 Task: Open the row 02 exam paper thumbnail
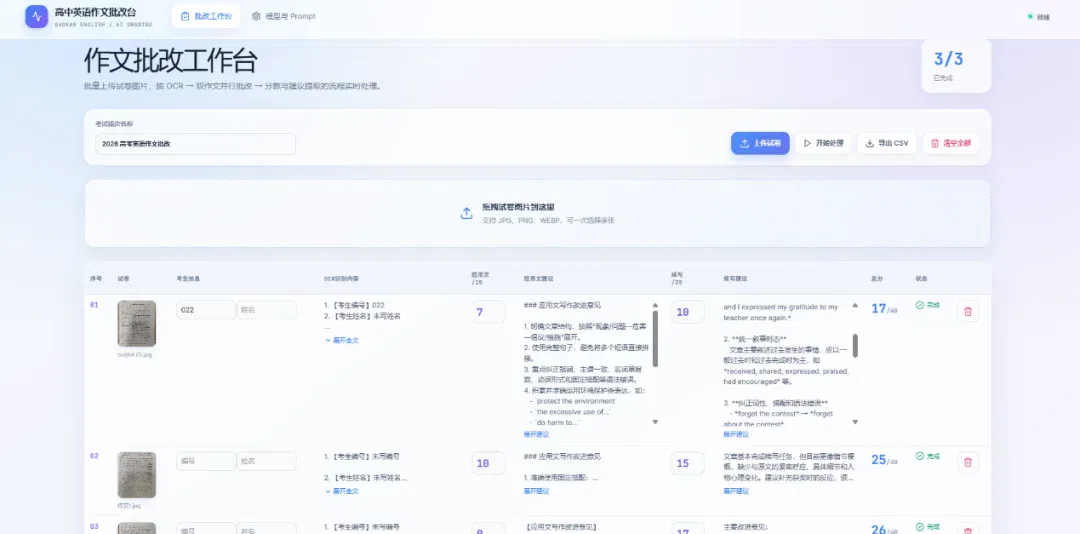click(x=136, y=475)
